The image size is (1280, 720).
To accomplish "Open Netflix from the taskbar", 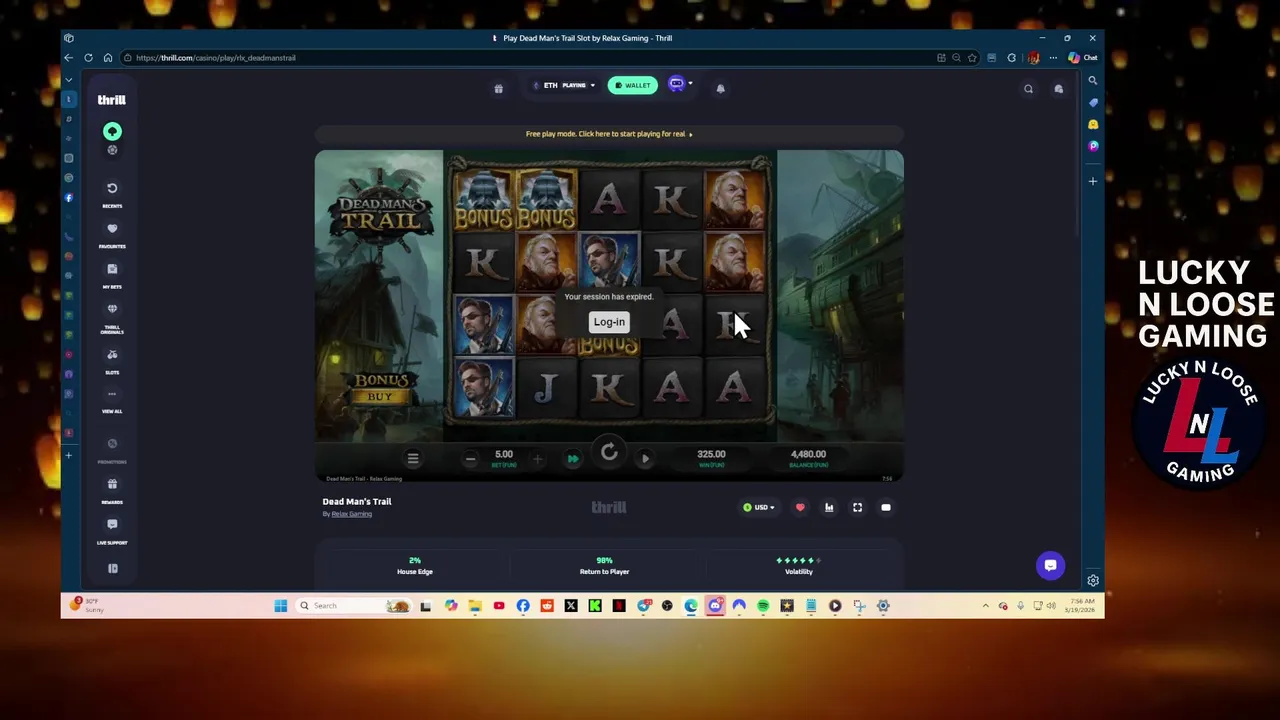I will [x=619, y=605].
